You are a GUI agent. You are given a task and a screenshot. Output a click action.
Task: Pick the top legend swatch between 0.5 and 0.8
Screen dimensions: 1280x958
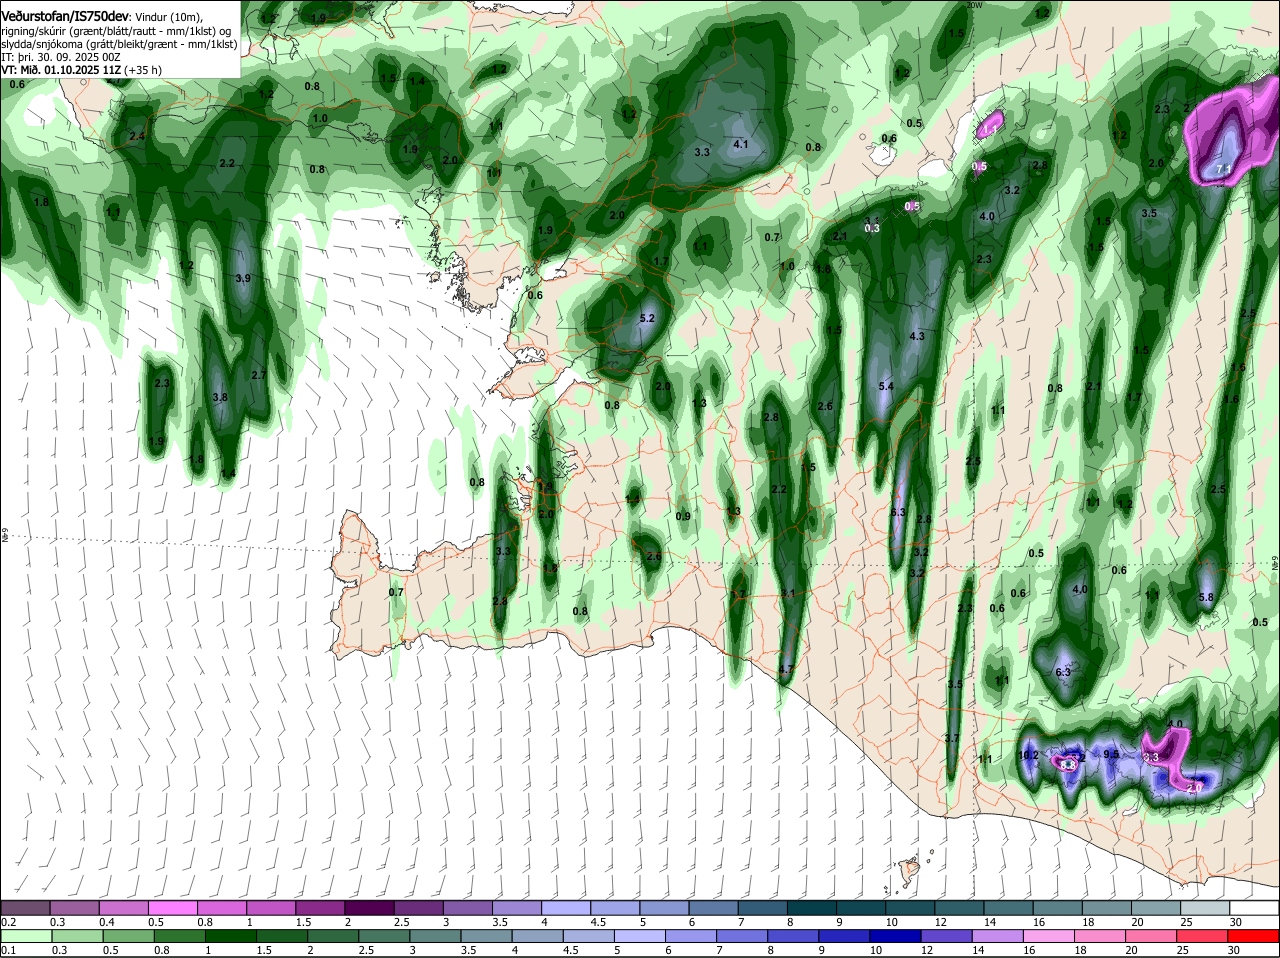(x=173, y=907)
